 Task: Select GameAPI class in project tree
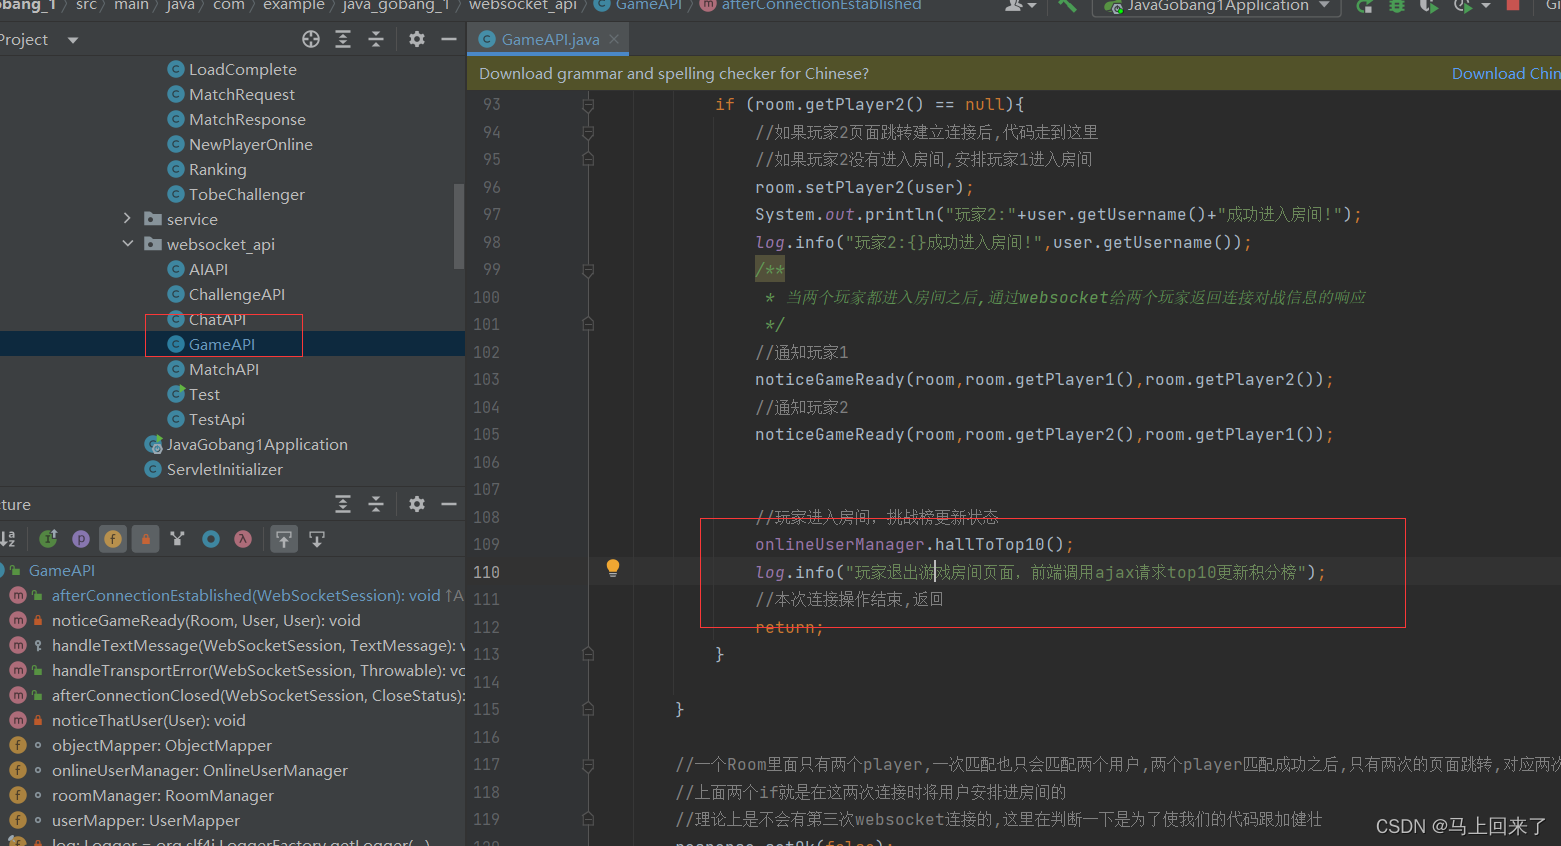[x=222, y=344]
